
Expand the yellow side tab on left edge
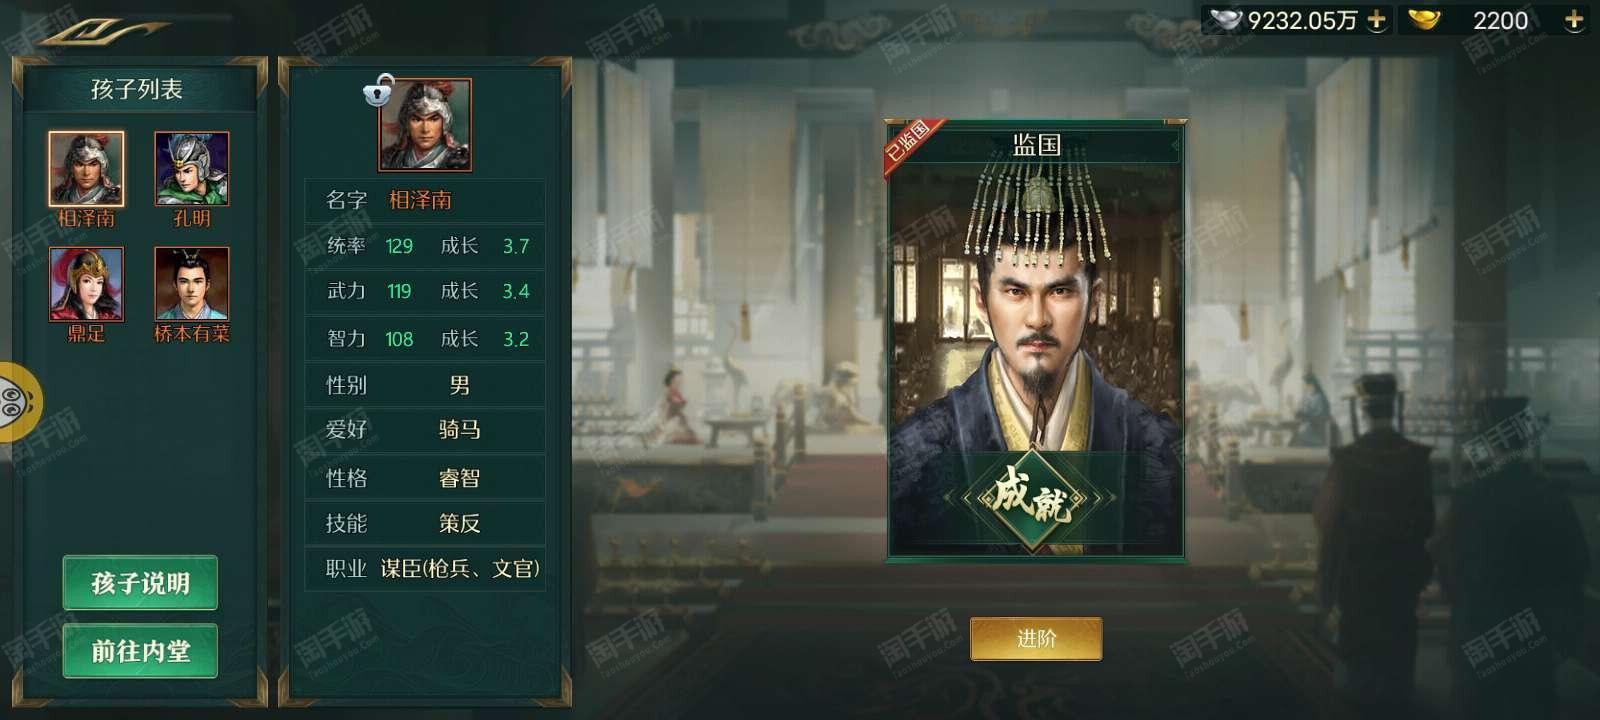click(18, 402)
